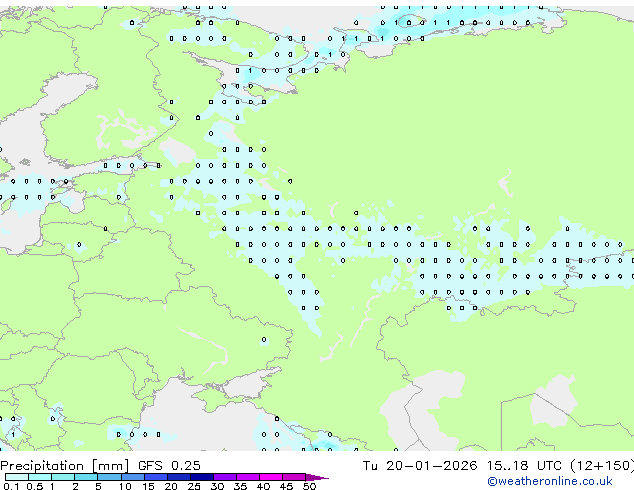Click the '20' legend value
The image size is (634, 490).
171,486
